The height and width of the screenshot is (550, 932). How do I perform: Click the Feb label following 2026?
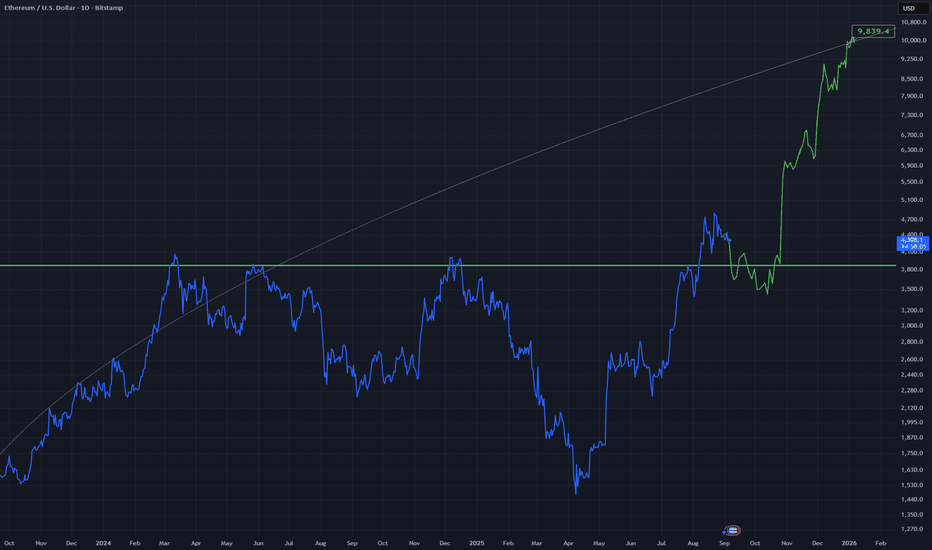[881, 543]
